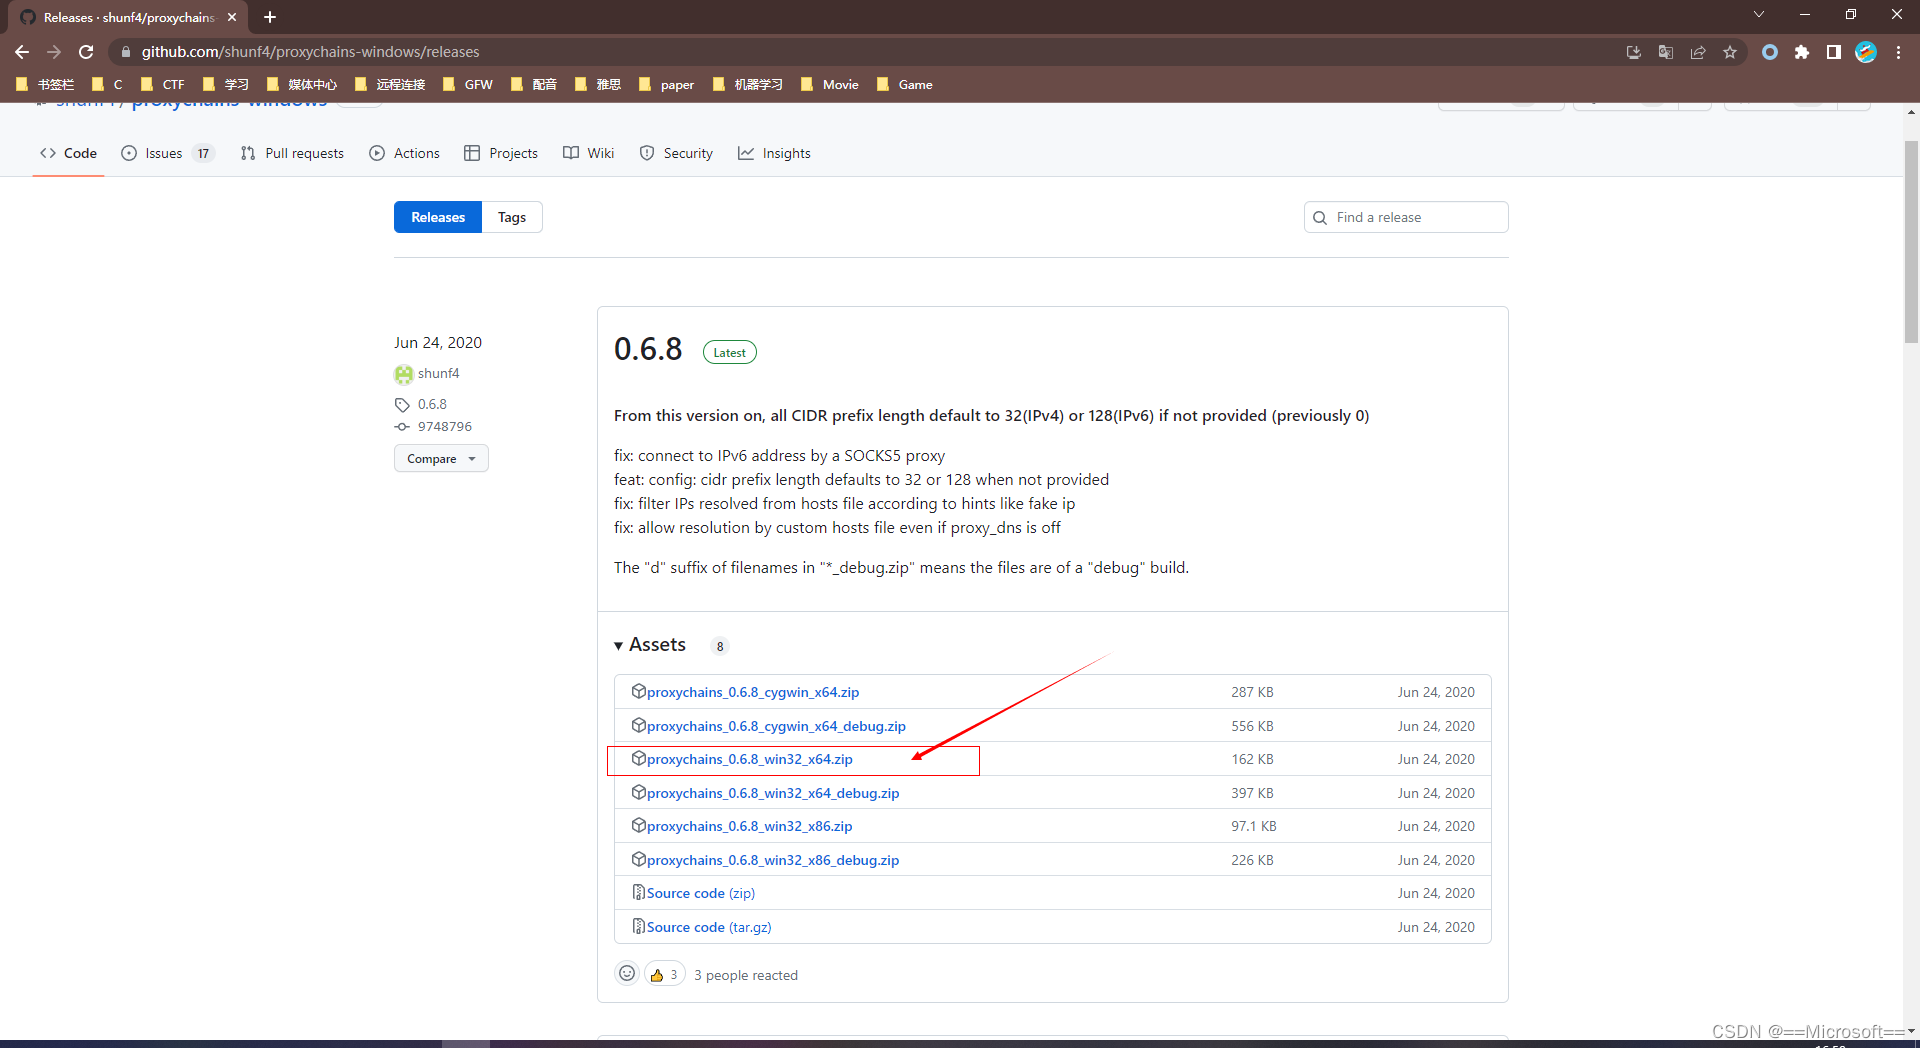
Task: Expand the Compare dropdown
Action: (x=441, y=458)
